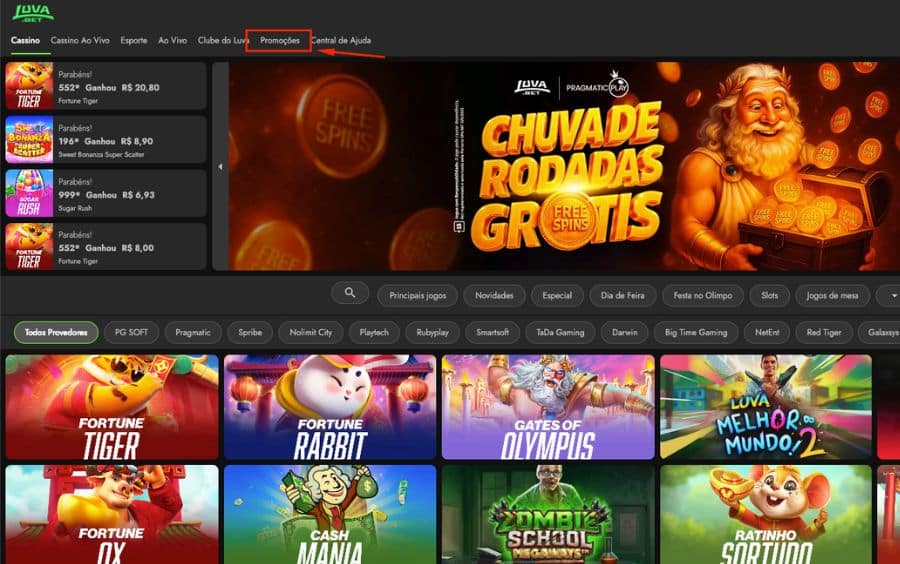The image size is (900, 564).
Task: Open Cassino Ao Vivo tab
Action: pyautogui.click(x=80, y=40)
